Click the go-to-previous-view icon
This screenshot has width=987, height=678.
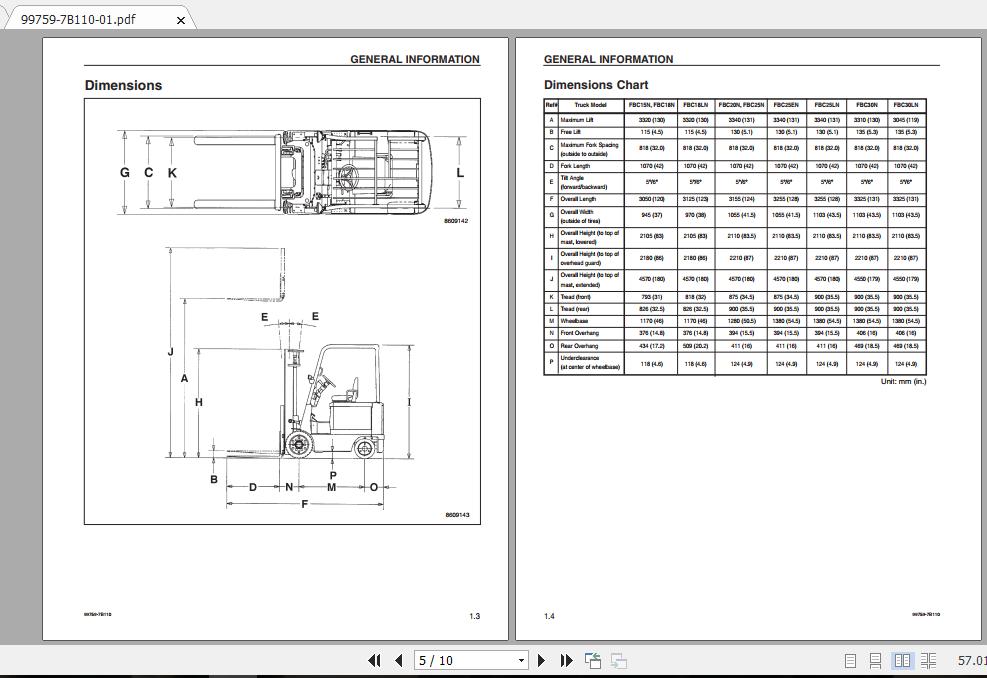pos(591,659)
